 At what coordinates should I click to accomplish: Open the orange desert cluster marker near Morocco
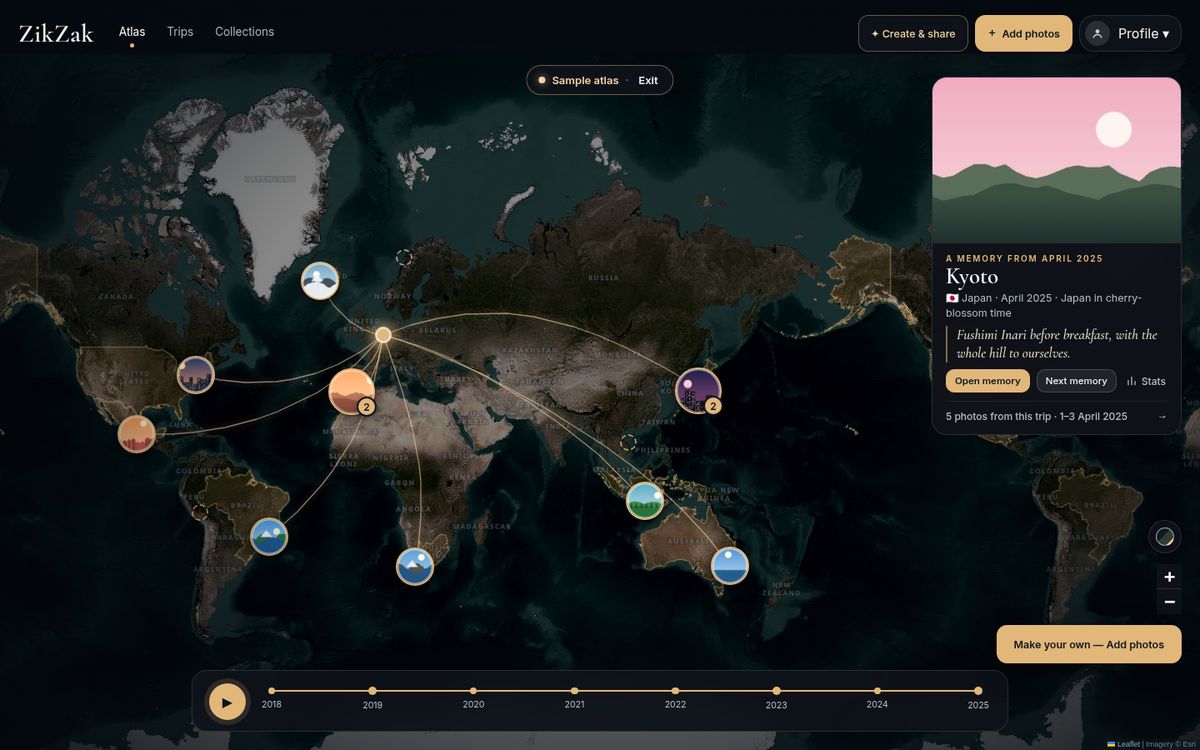pos(352,391)
